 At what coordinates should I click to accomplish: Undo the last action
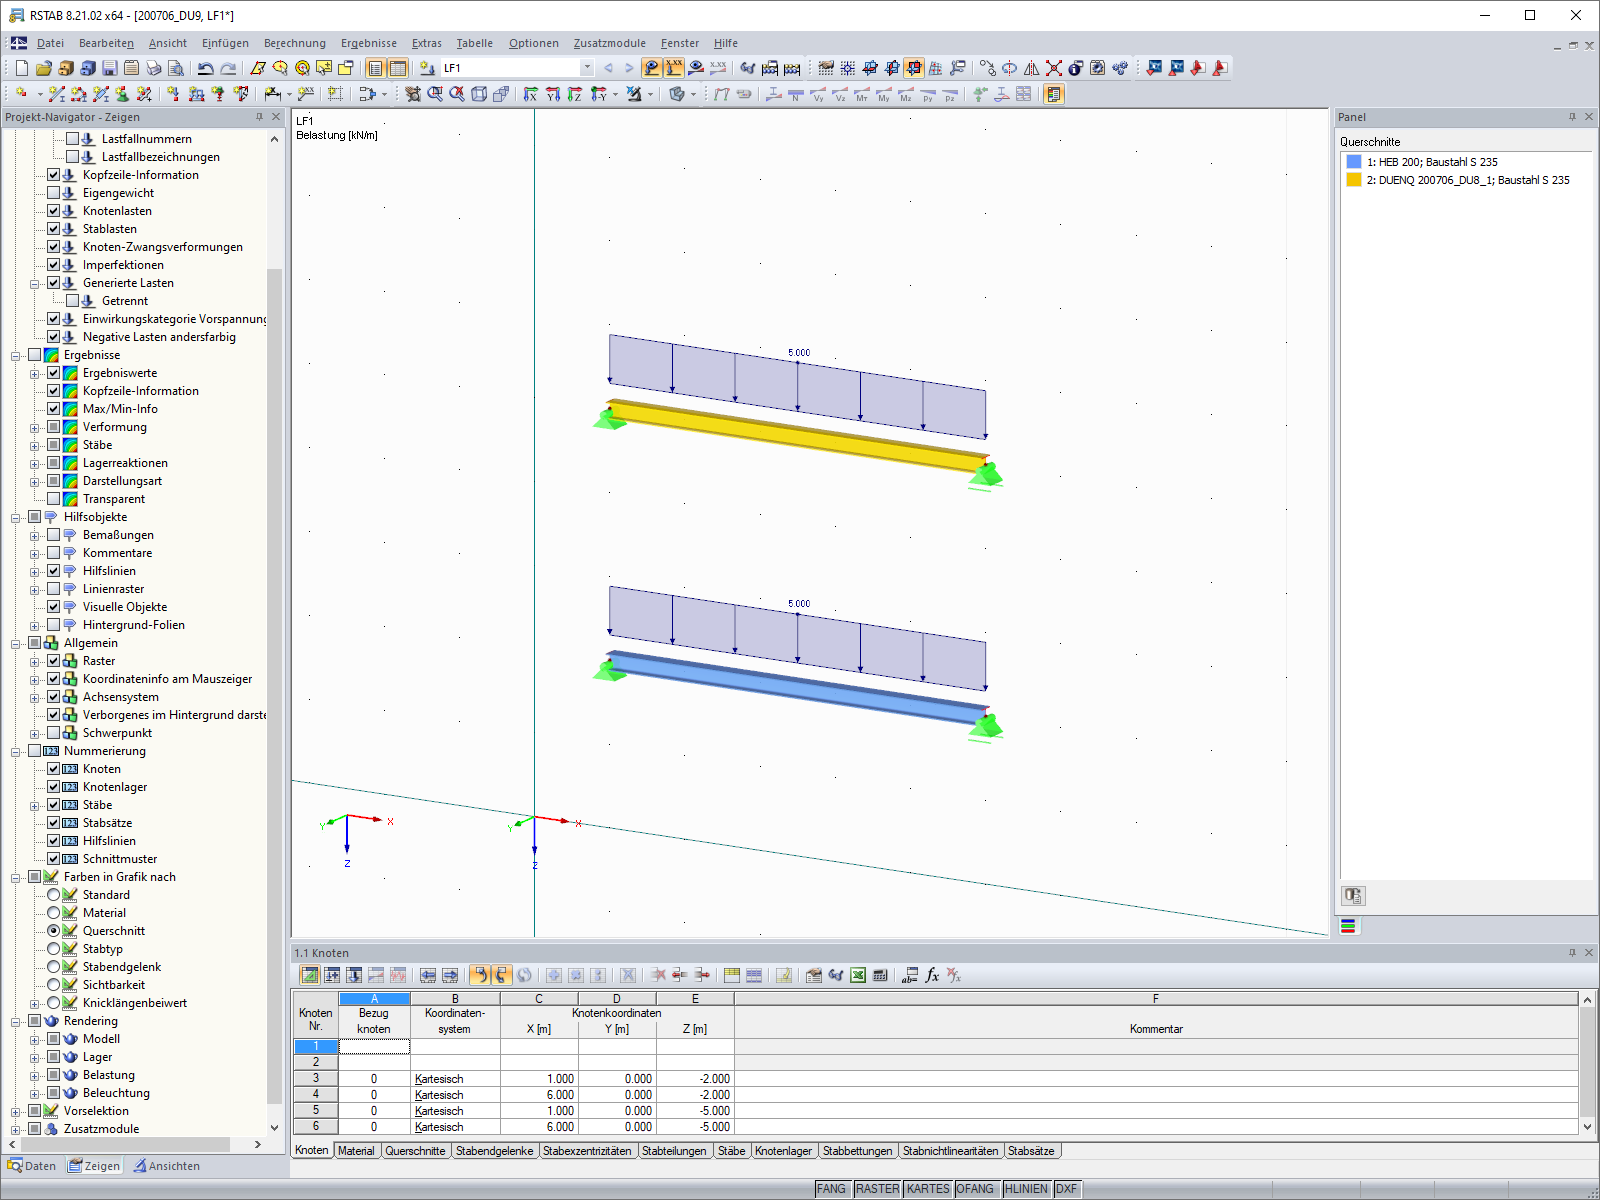(207, 68)
